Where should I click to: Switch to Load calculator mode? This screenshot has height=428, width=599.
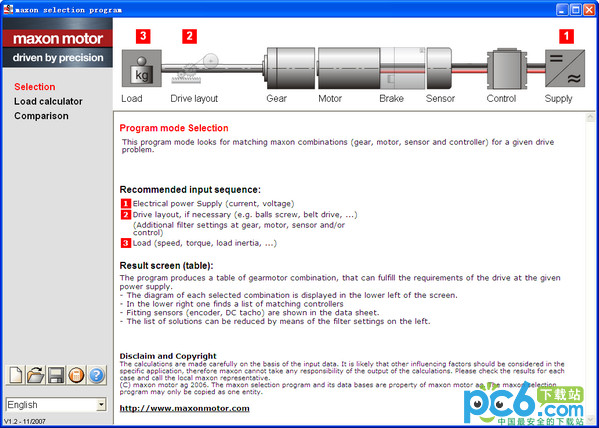tap(48, 101)
